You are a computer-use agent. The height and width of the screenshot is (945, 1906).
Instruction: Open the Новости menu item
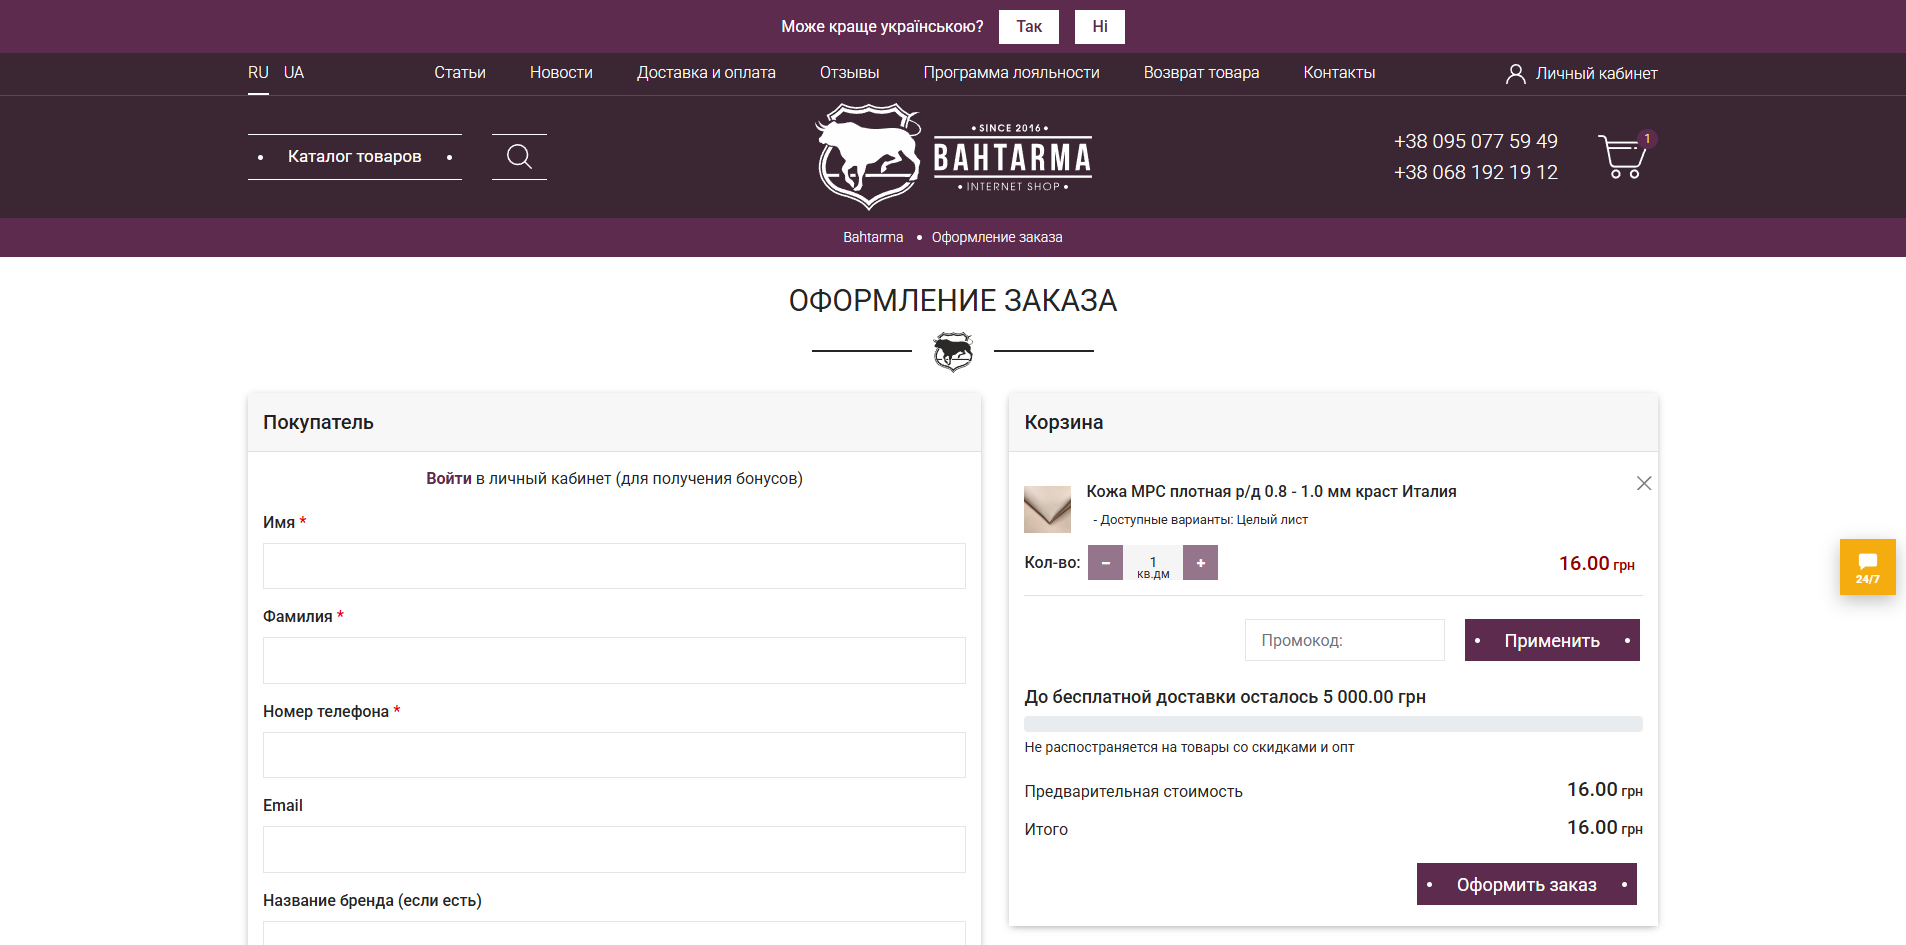coord(561,73)
